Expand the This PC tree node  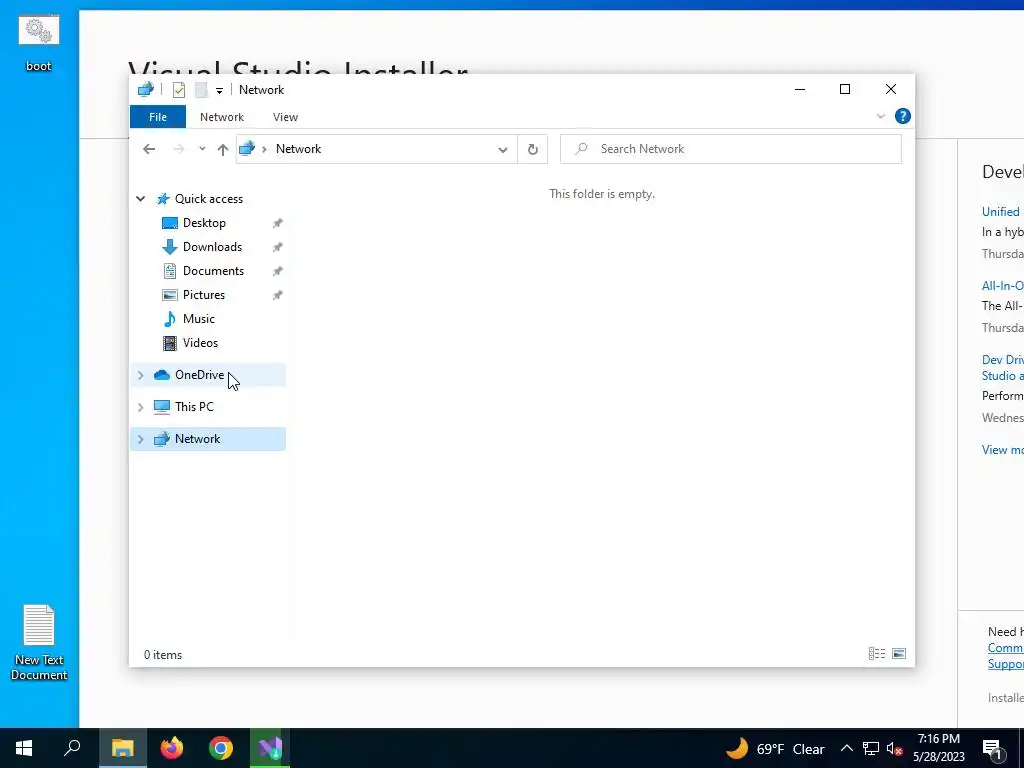[140, 407]
